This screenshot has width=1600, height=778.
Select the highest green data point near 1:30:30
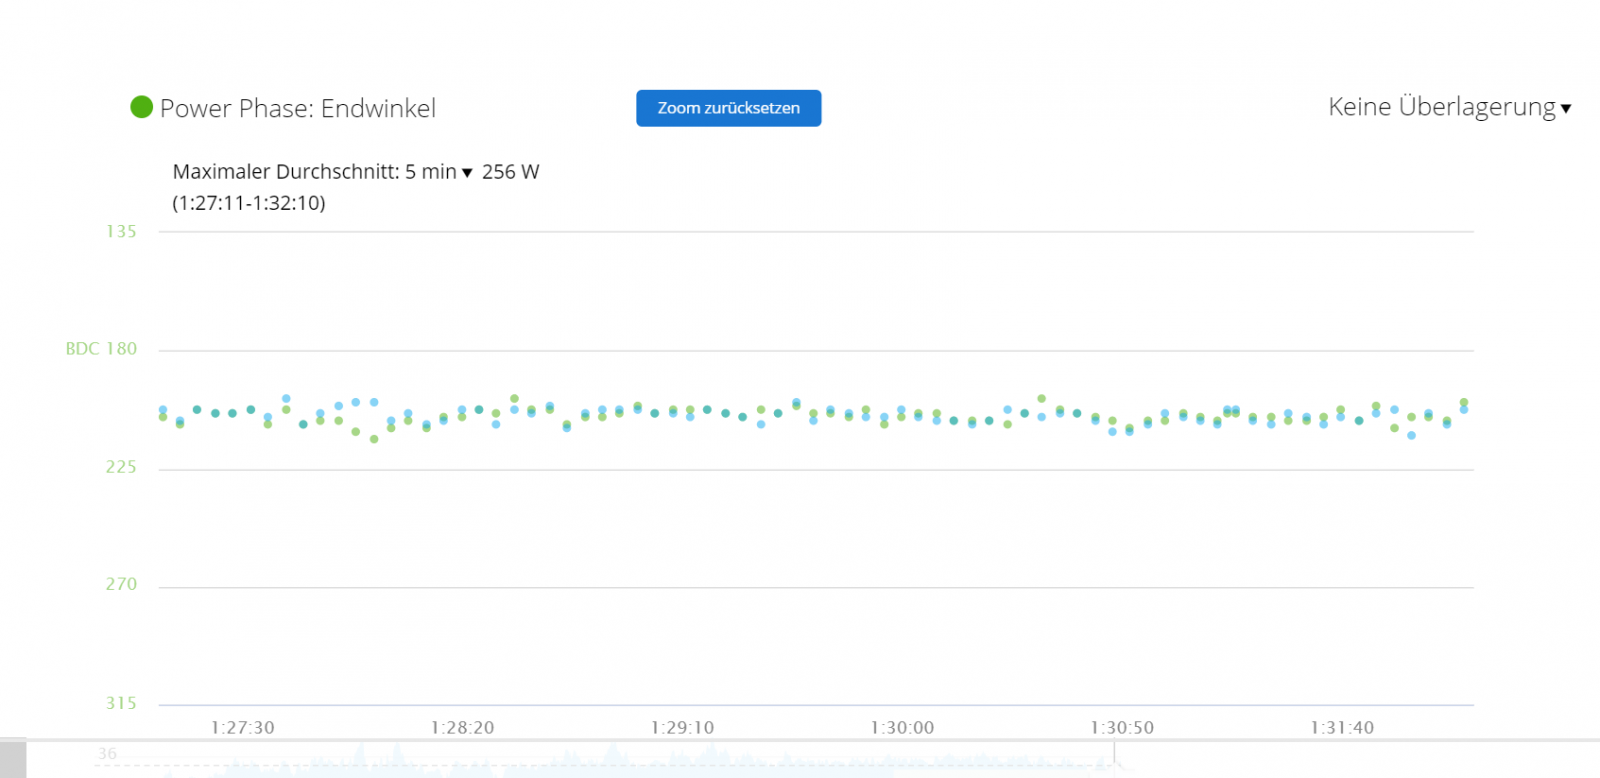(1041, 399)
